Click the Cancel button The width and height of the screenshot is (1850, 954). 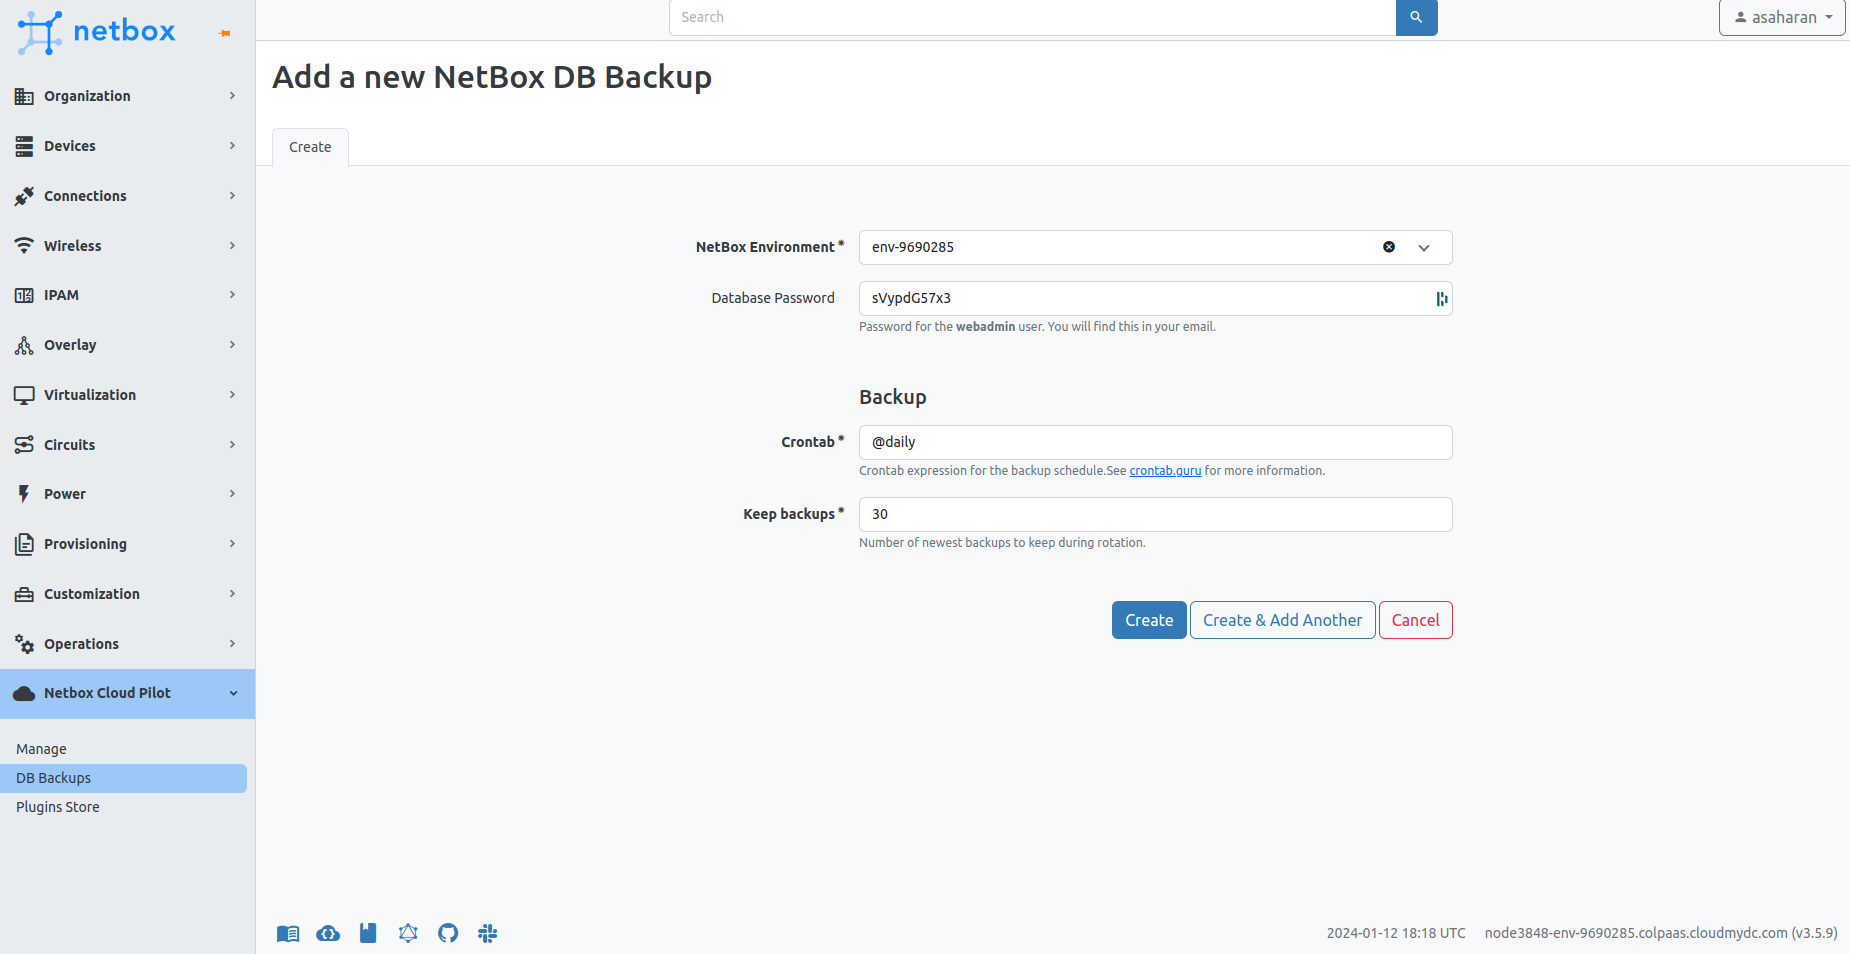pos(1415,620)
